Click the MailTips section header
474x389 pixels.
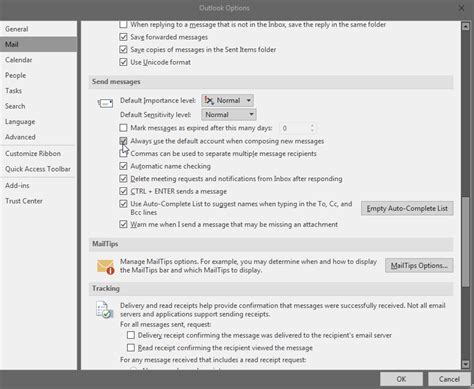[x=271, y=244]
